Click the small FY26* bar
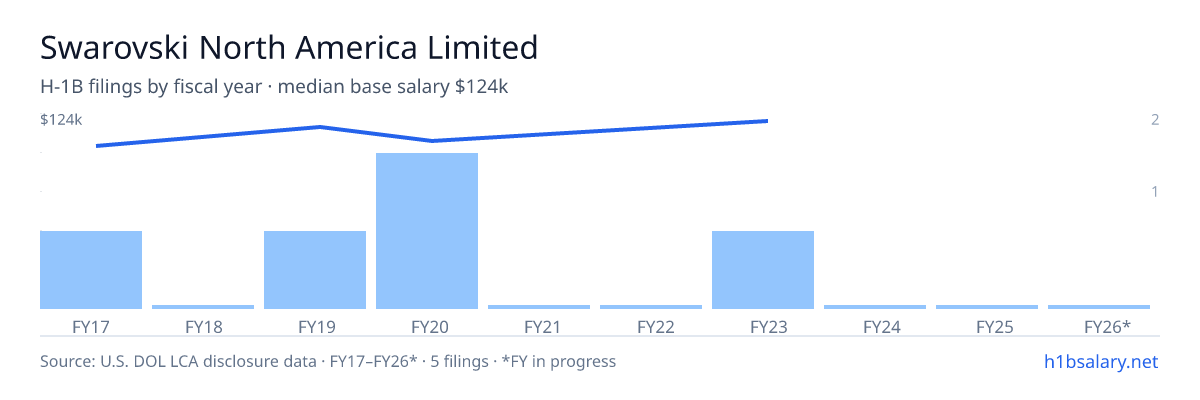Image resolution: width=1200 pixels, height=400 pixels. click(1099, 307)
